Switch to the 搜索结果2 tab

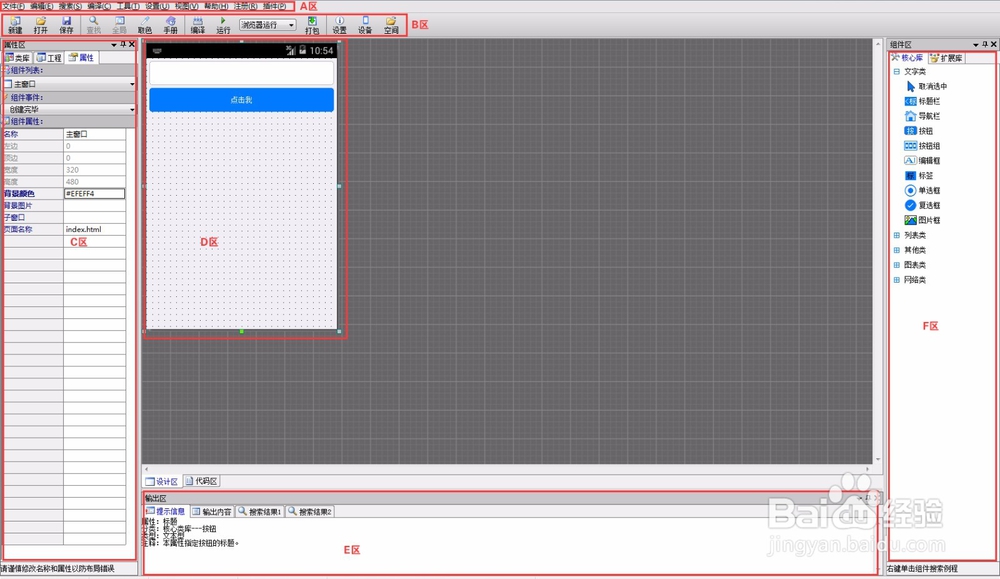(309, 511)
